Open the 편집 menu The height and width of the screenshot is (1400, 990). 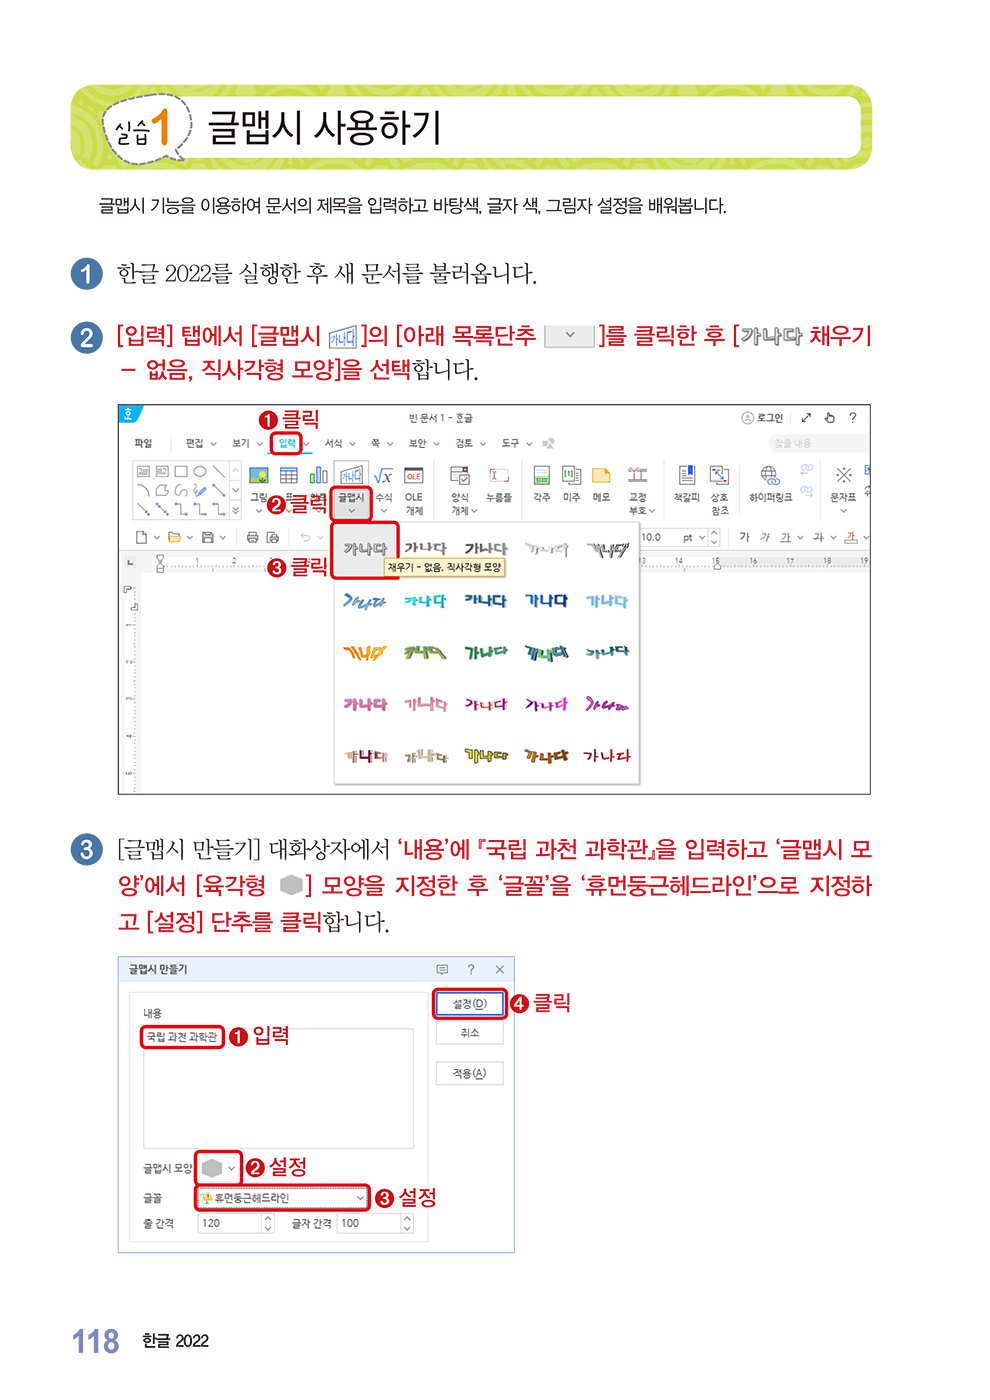tap(195, 443)
